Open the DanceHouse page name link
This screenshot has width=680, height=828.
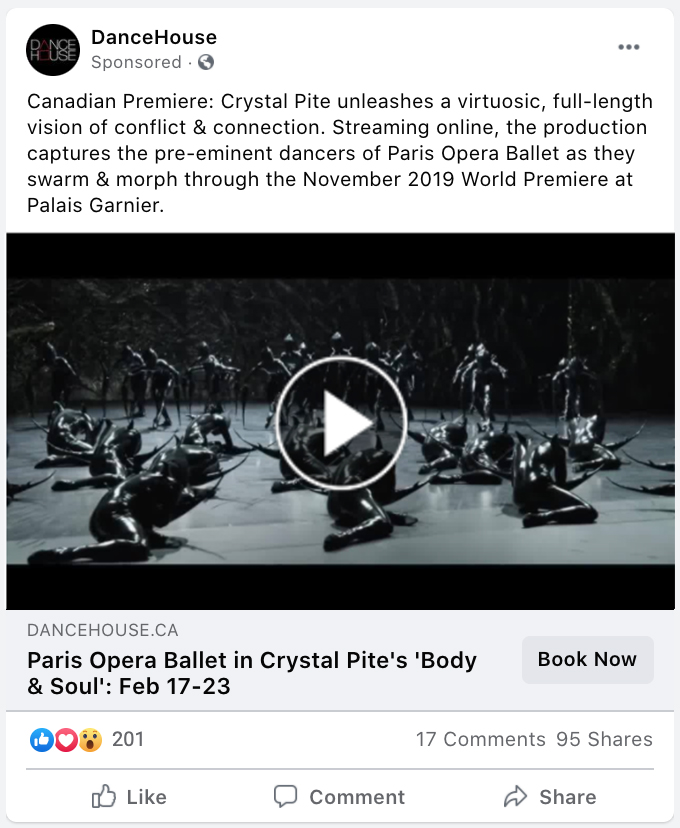[x=153, y=38]
